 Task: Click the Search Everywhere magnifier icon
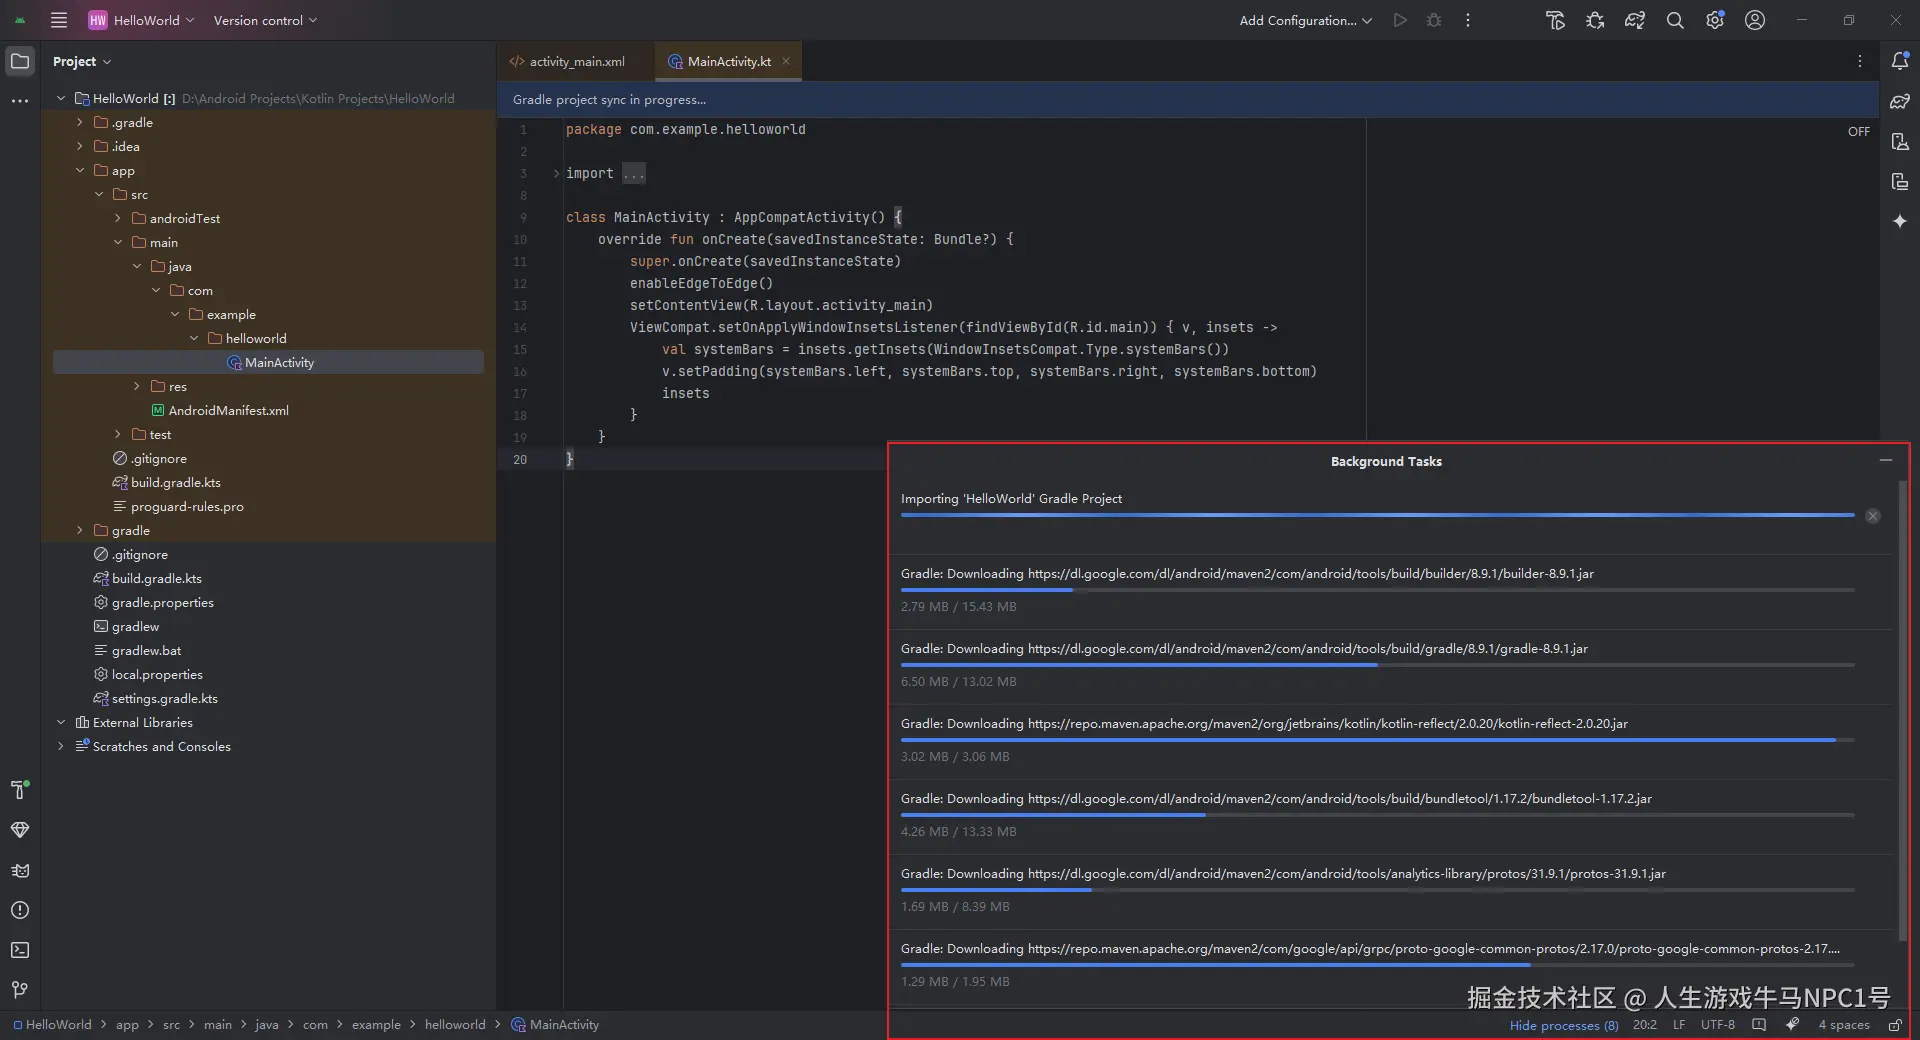[1675, 20]
